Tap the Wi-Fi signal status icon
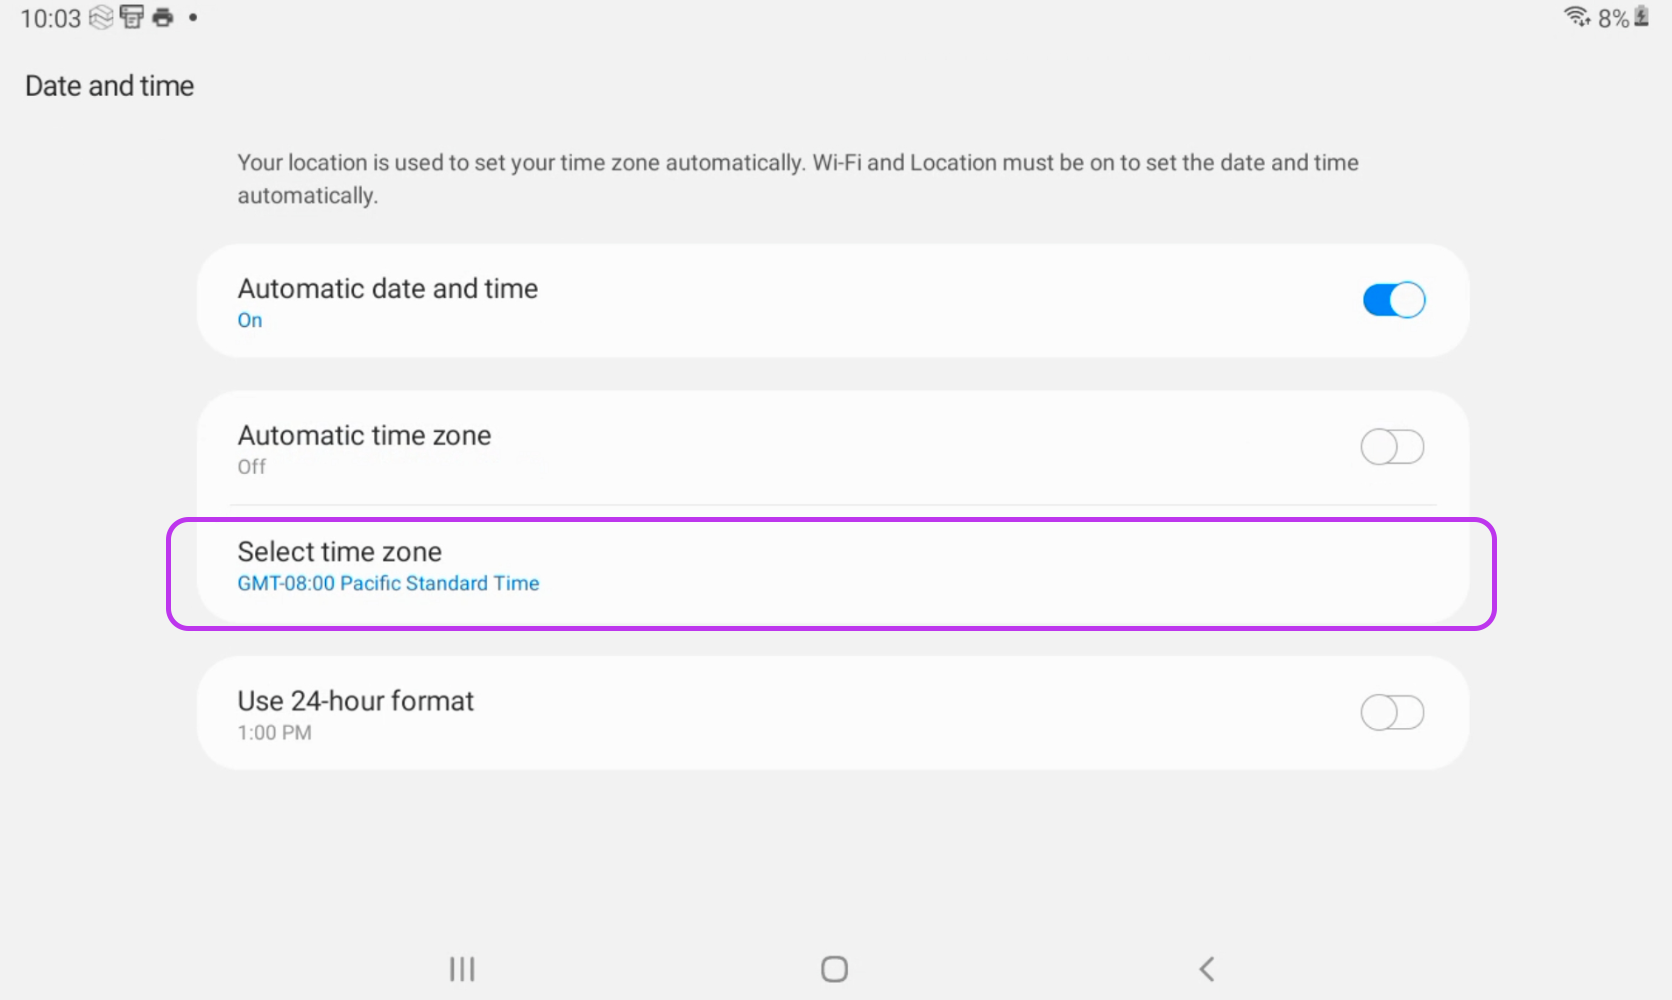 pos(1577,17)
